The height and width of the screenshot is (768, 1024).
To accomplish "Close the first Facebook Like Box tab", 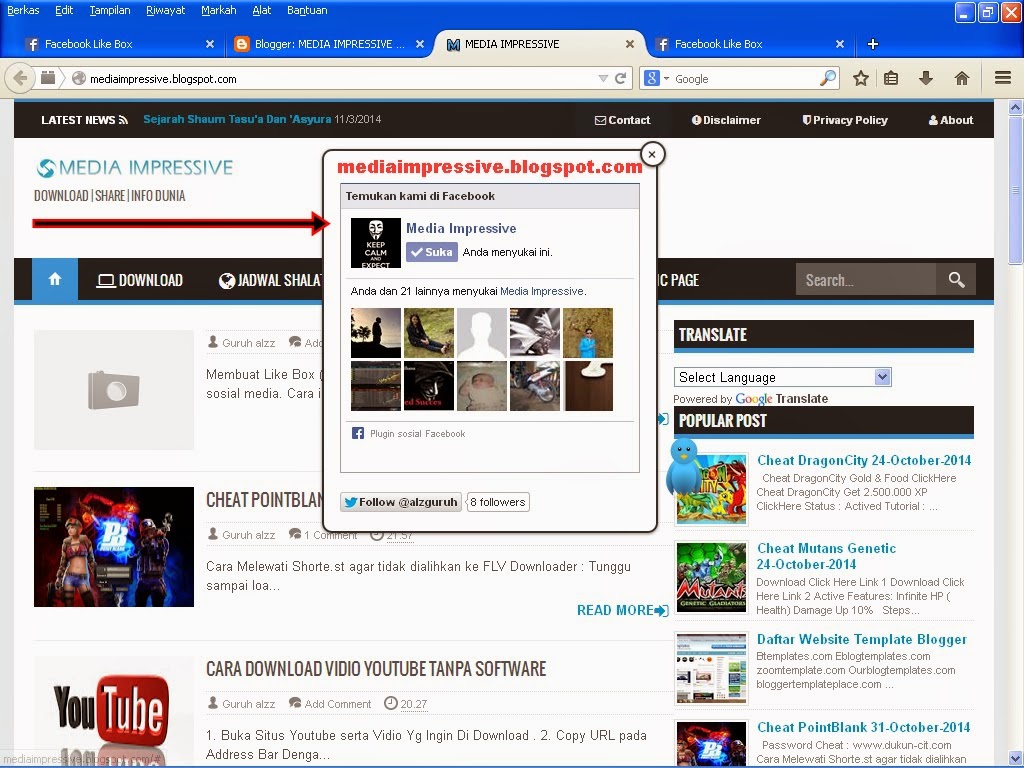I will (210, 44).
